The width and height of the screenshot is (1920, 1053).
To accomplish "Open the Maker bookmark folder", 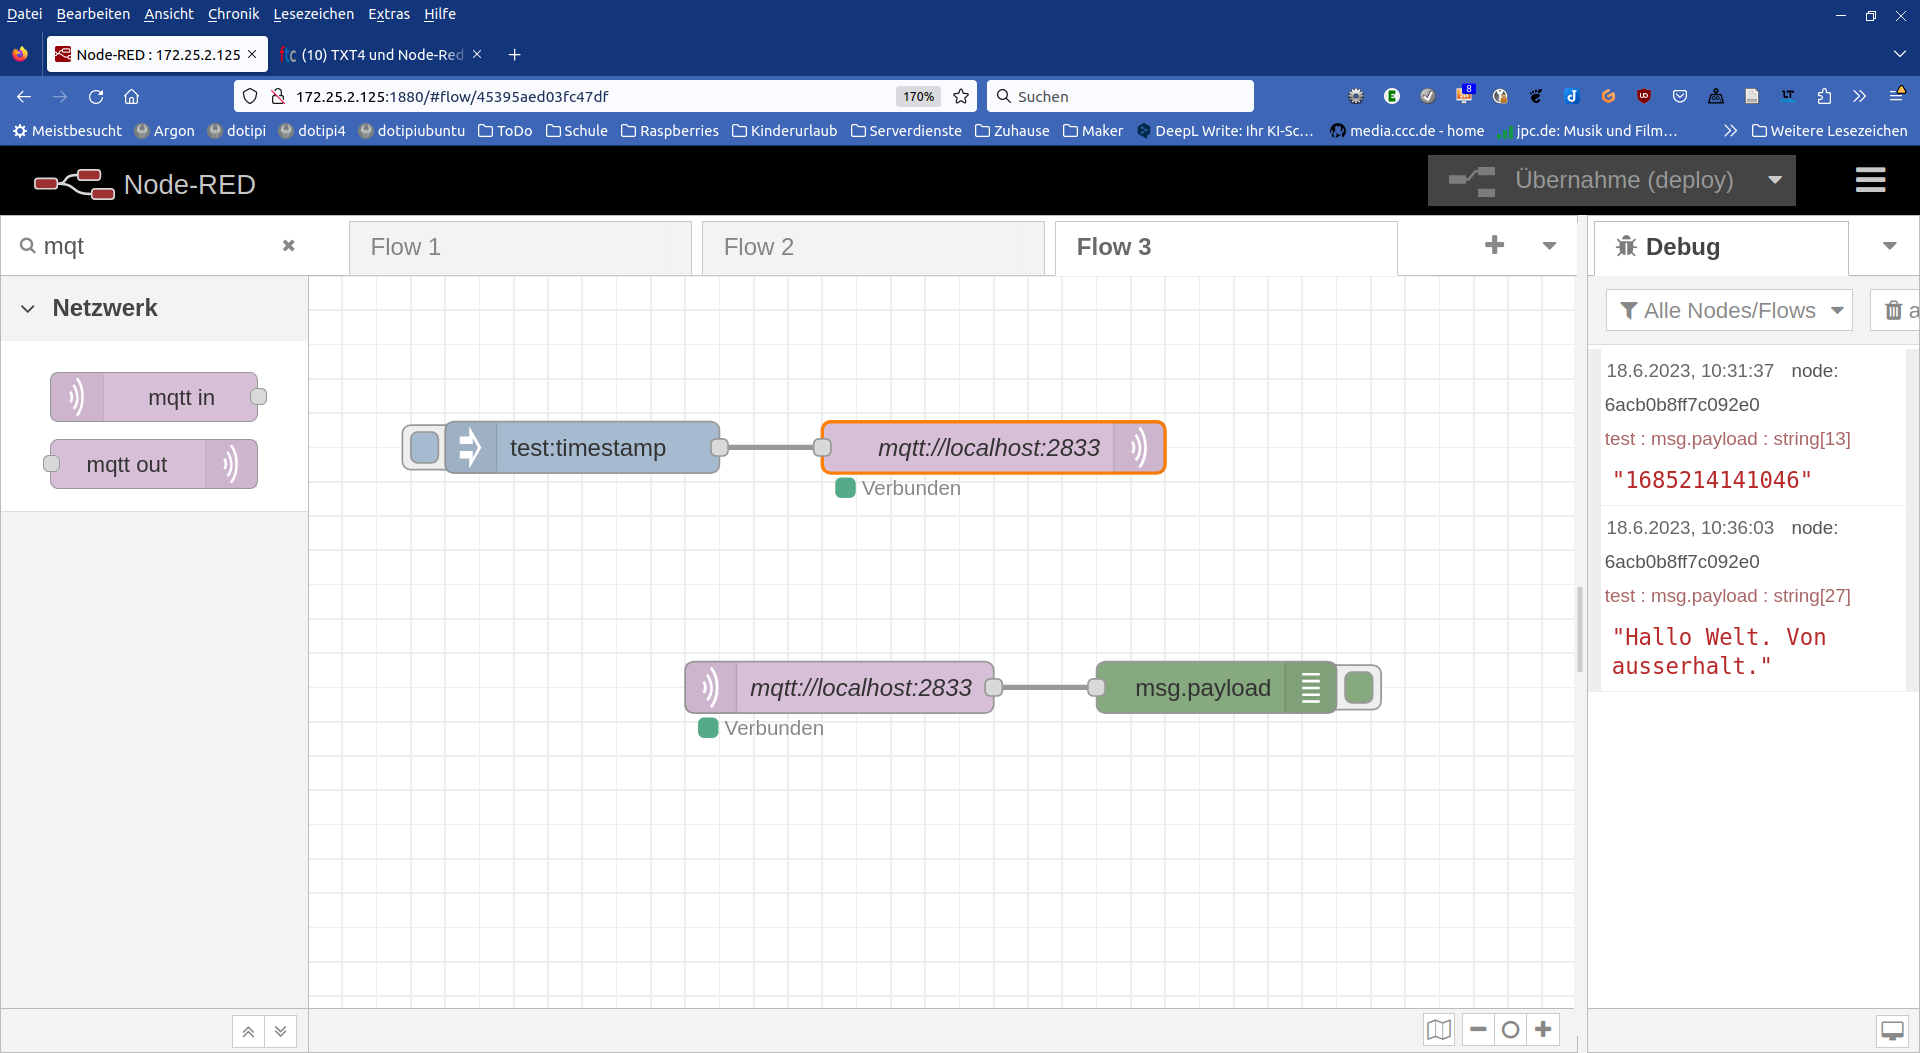I will 1093,130.
